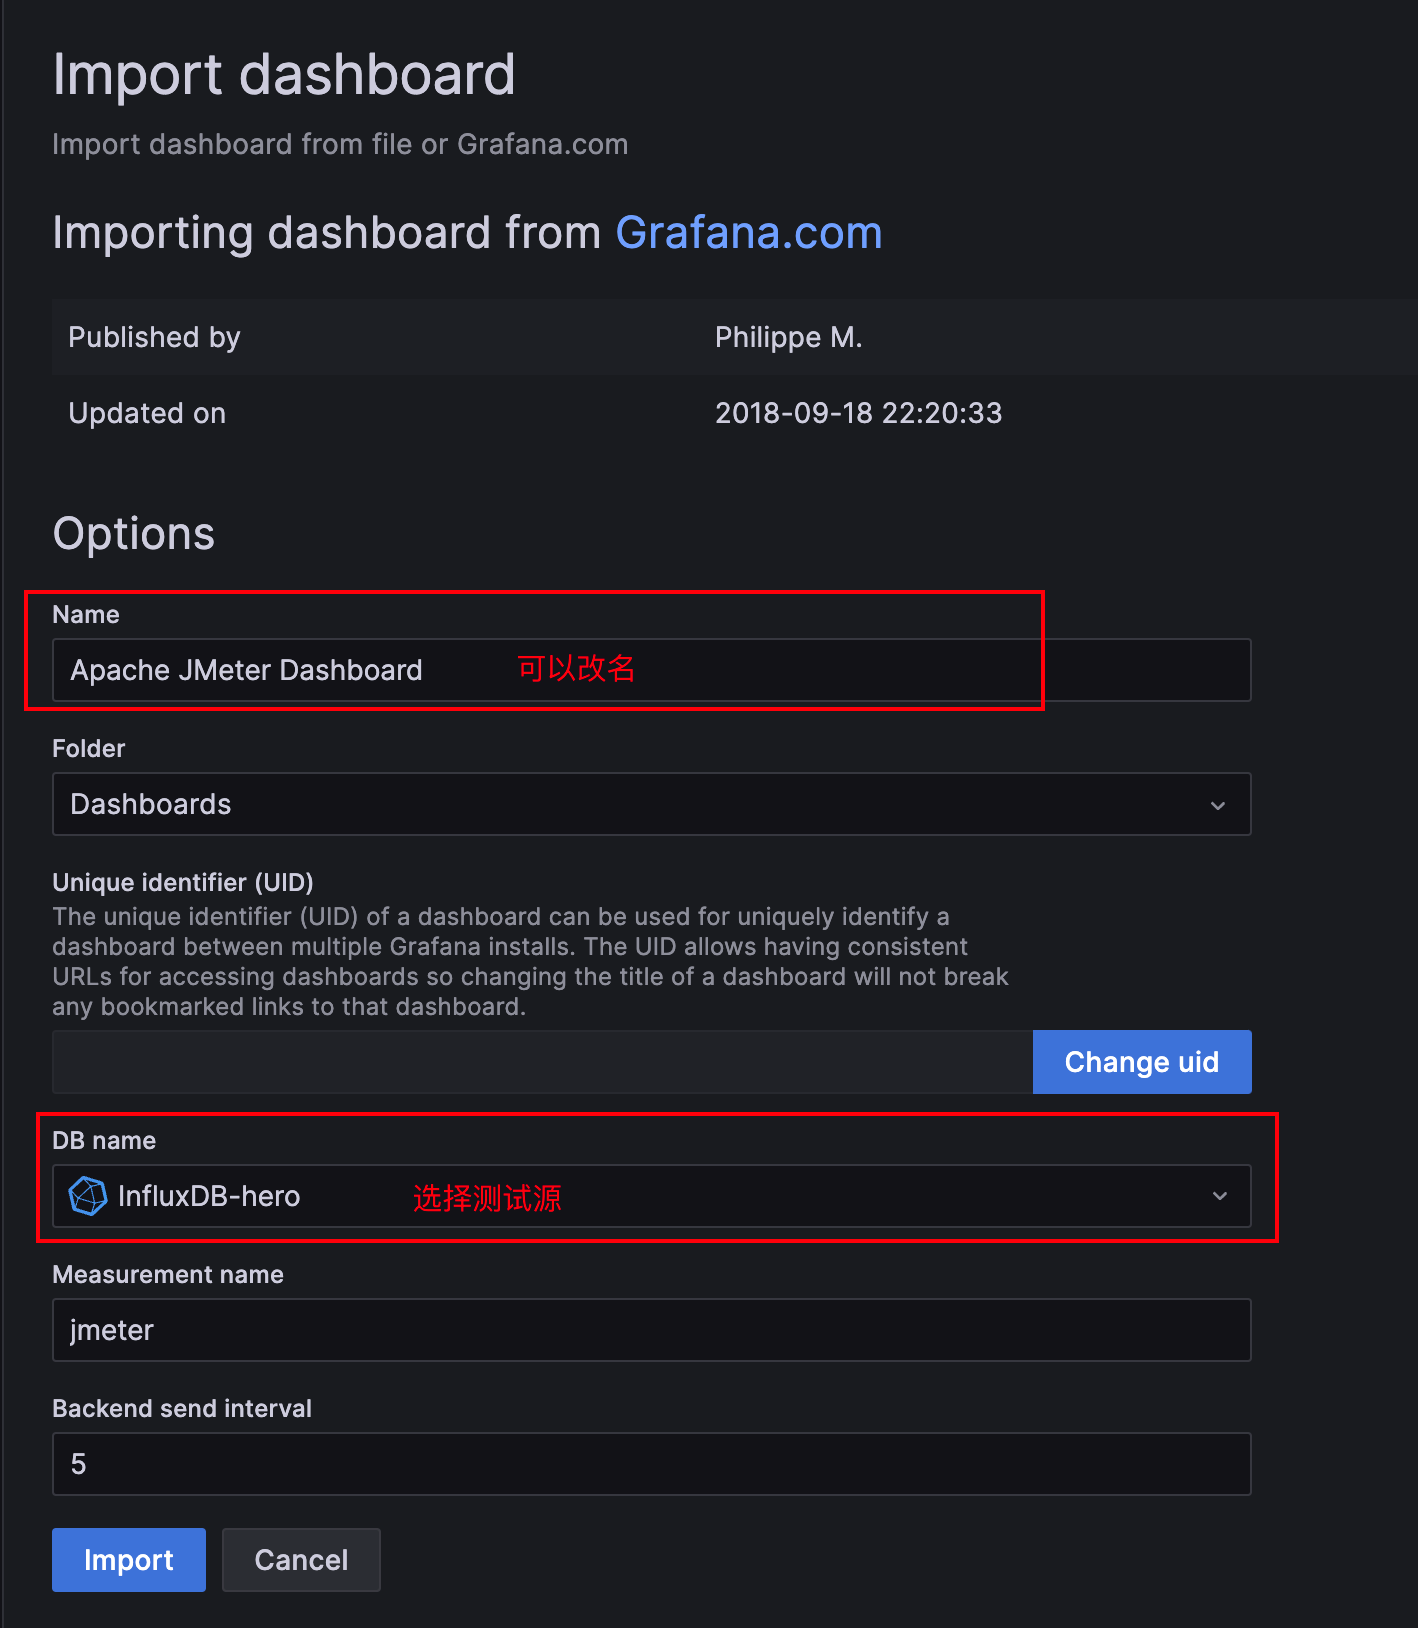Click the Unique identifier (UID) label

coord(183,882)
